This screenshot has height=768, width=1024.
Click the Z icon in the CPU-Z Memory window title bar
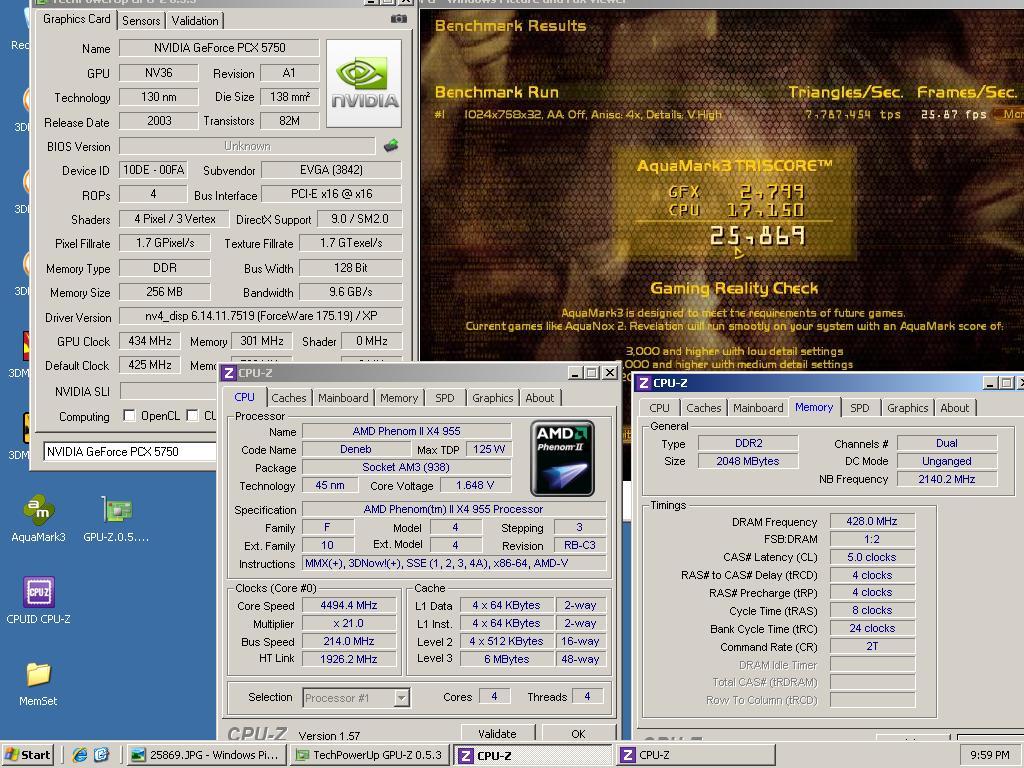(644, 383)
